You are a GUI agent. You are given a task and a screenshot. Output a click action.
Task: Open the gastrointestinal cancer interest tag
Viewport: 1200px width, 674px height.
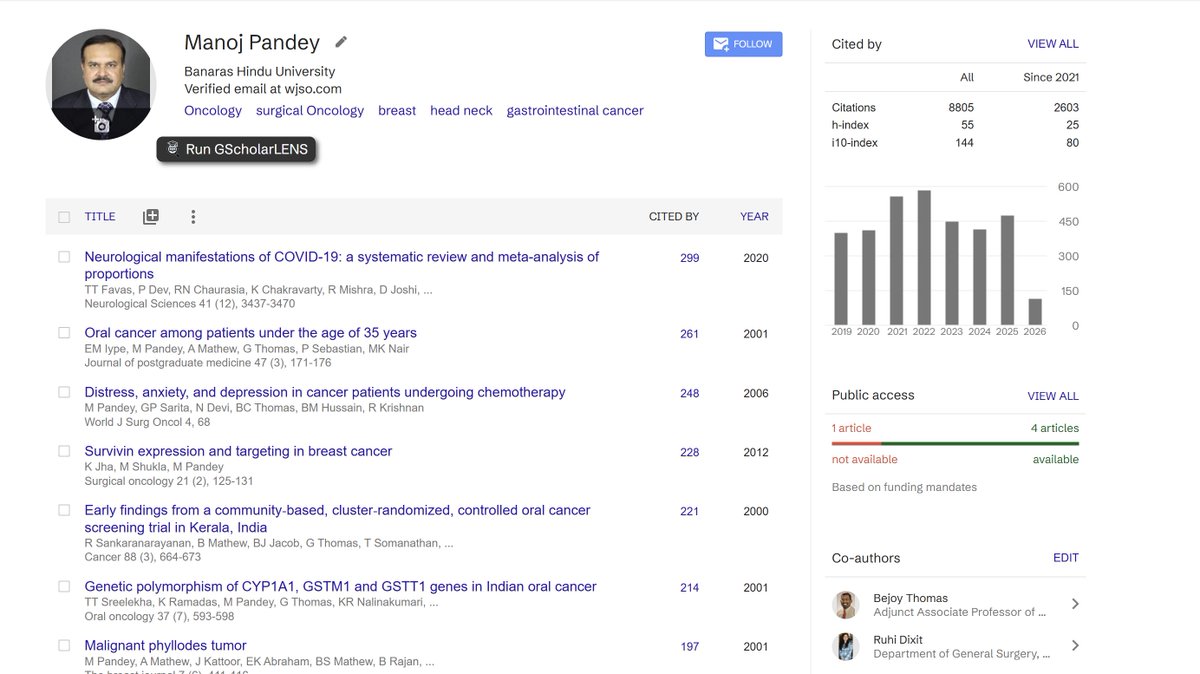click(x=575, y=111)
